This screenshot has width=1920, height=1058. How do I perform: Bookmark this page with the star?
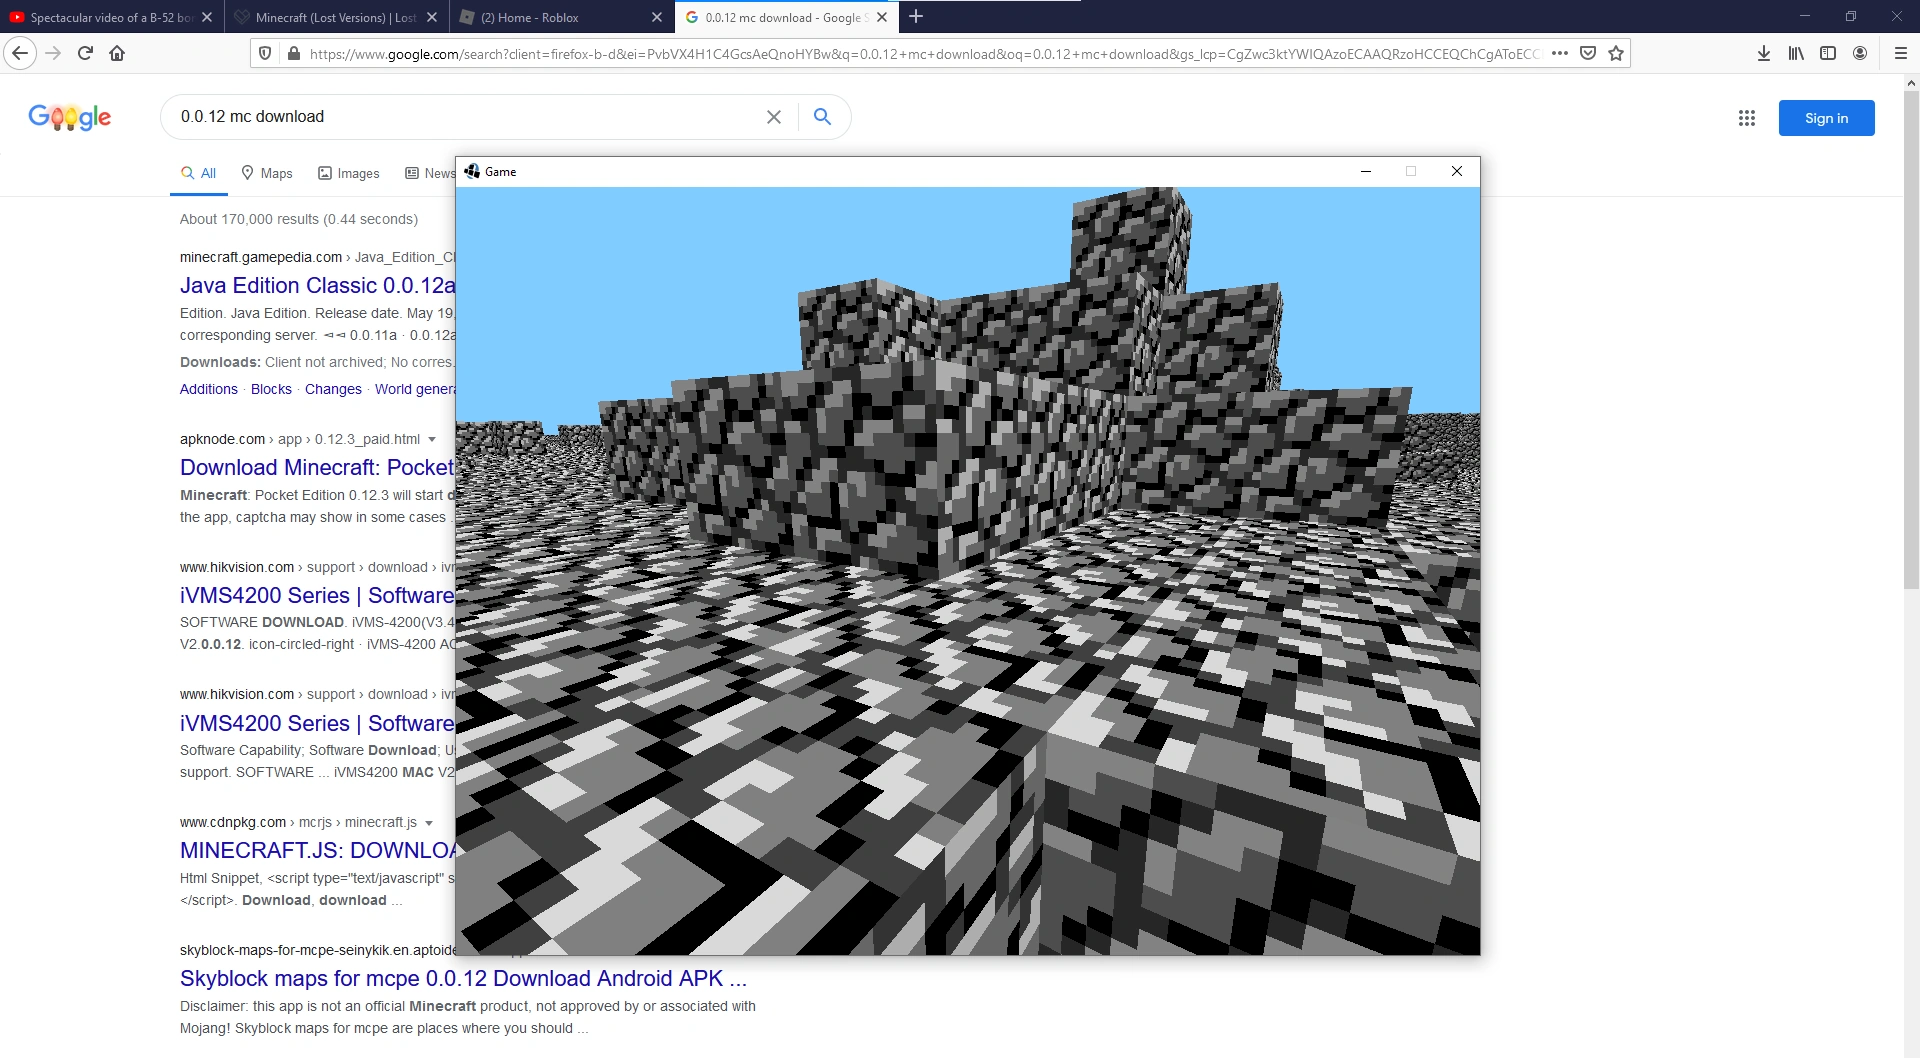point(1616,54)
